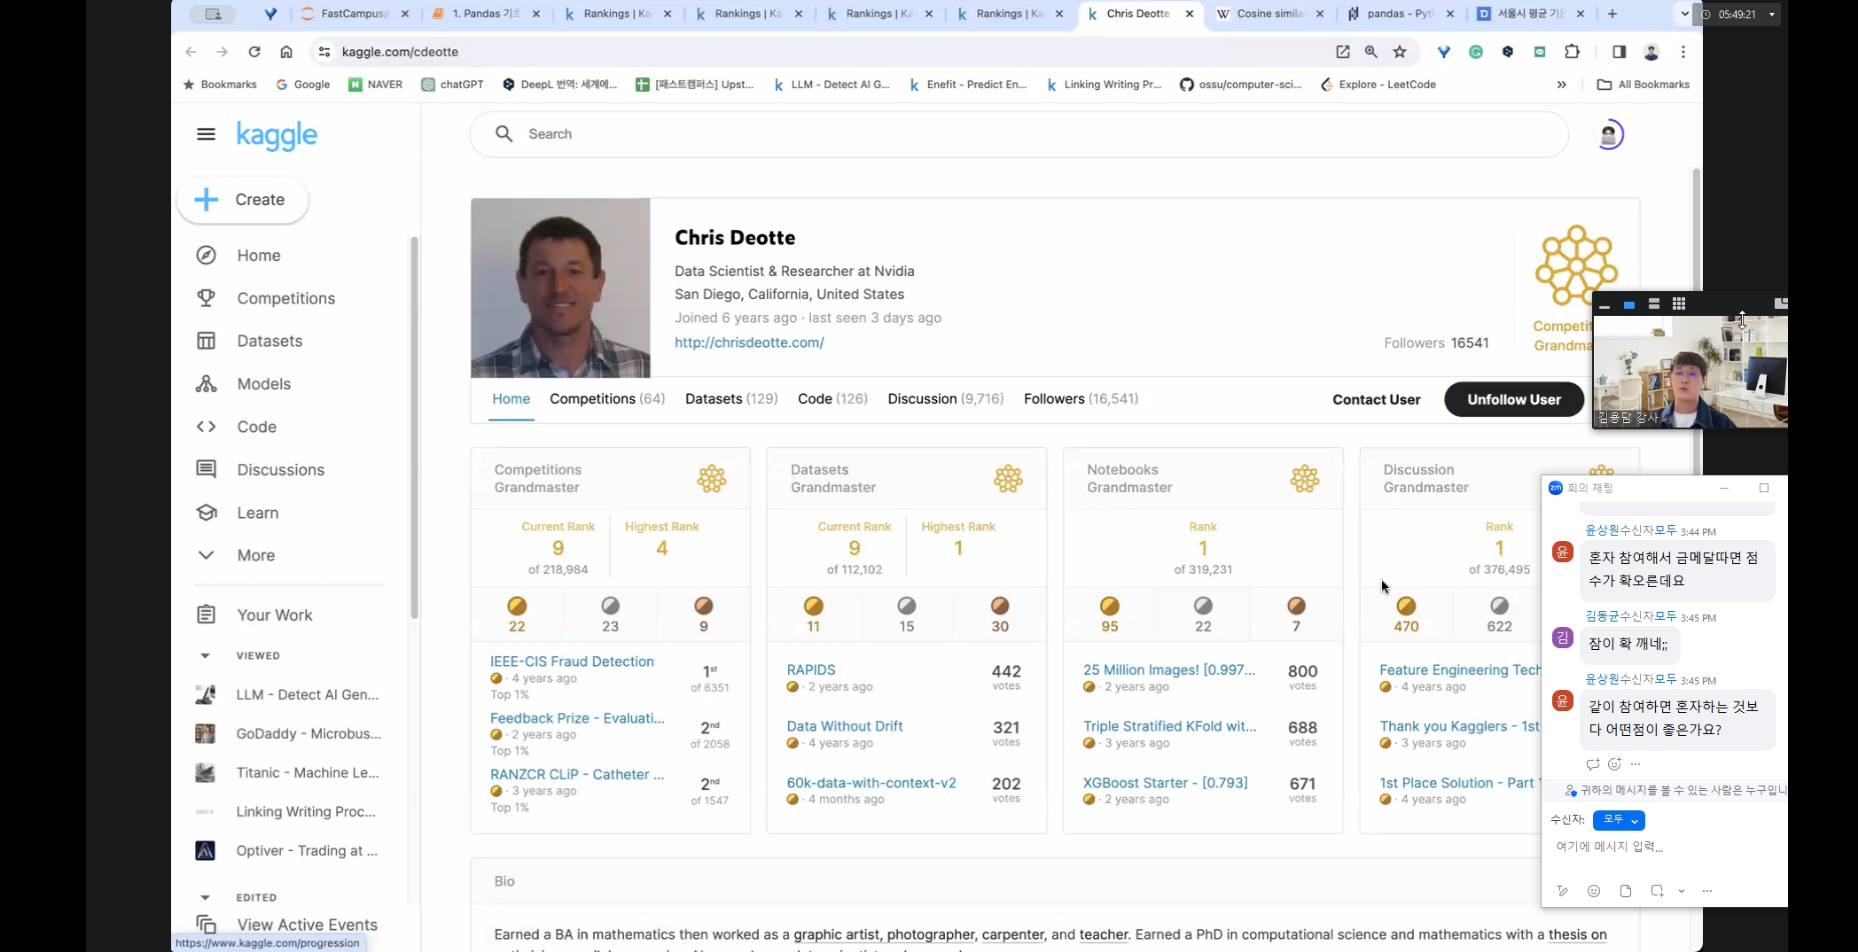Open IEEE-CIS Fraud Detection competition

(572, 662)
